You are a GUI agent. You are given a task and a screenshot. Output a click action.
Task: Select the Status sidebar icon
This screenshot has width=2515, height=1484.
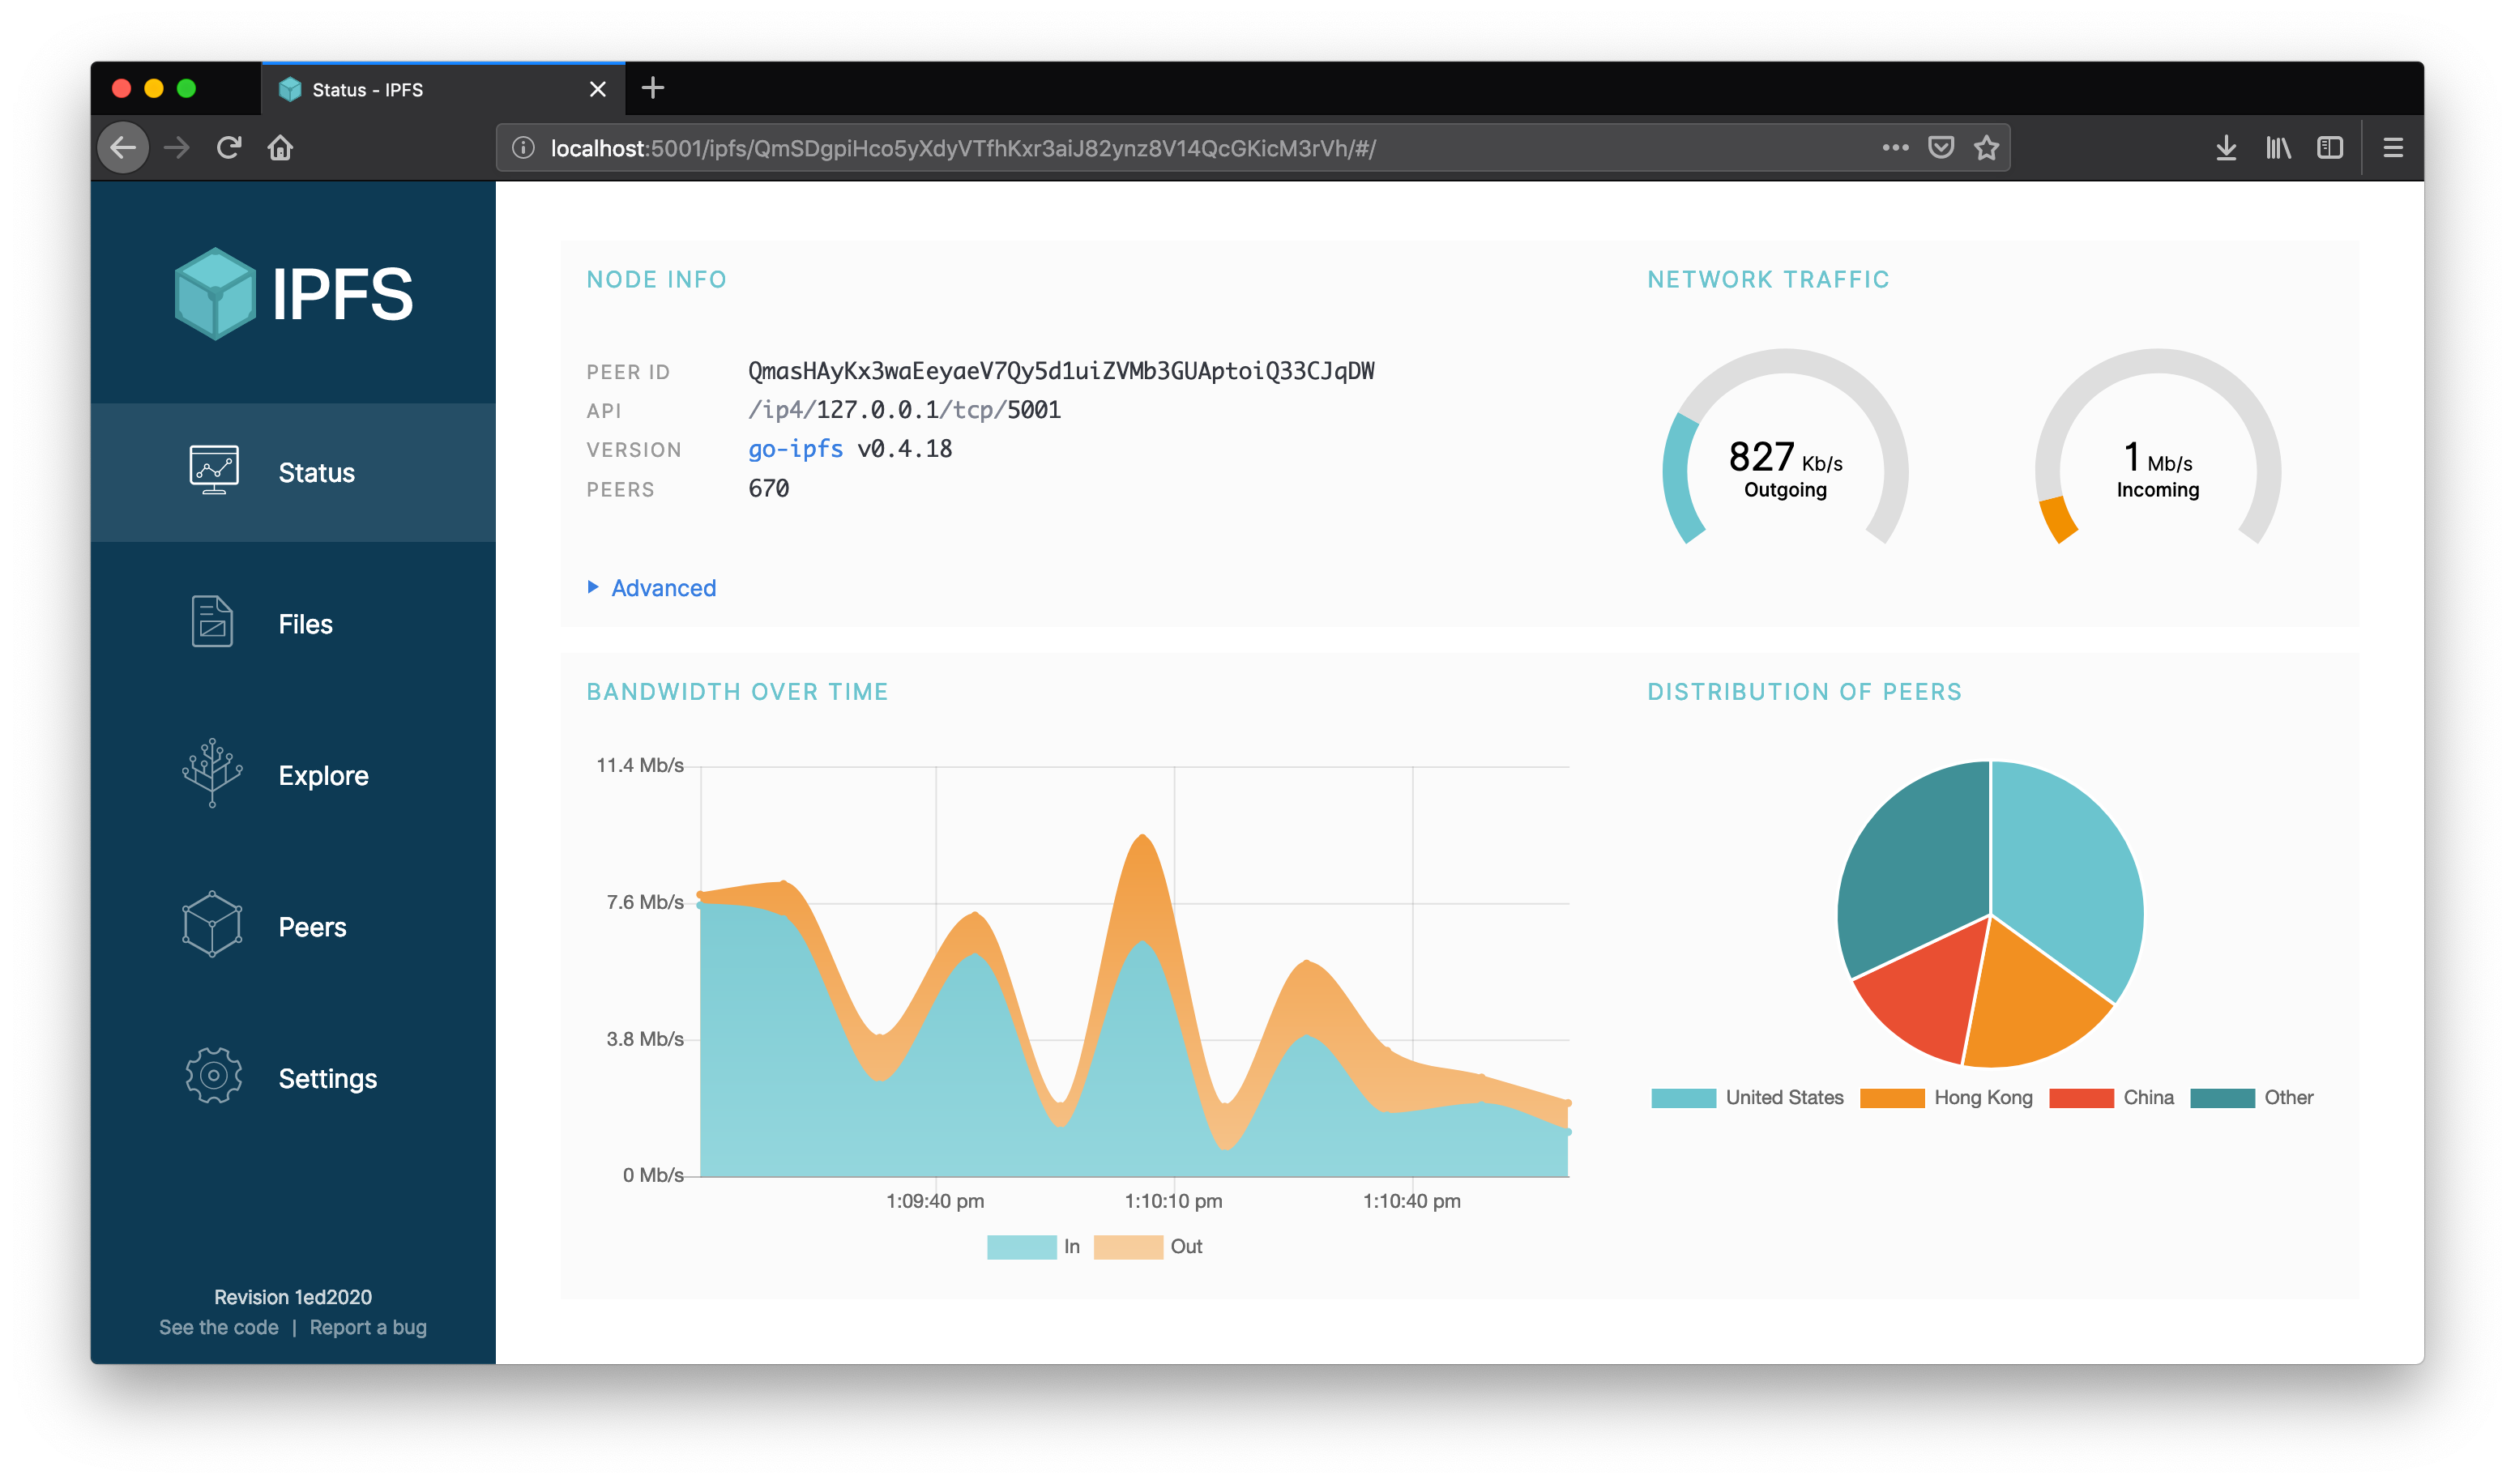213,471
